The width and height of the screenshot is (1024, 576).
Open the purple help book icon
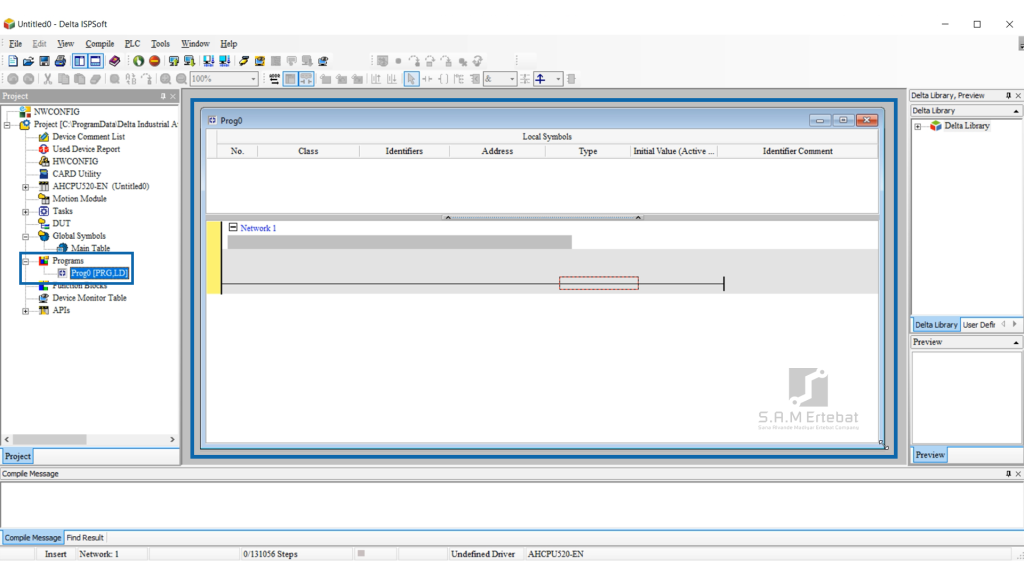coord(114,61)
